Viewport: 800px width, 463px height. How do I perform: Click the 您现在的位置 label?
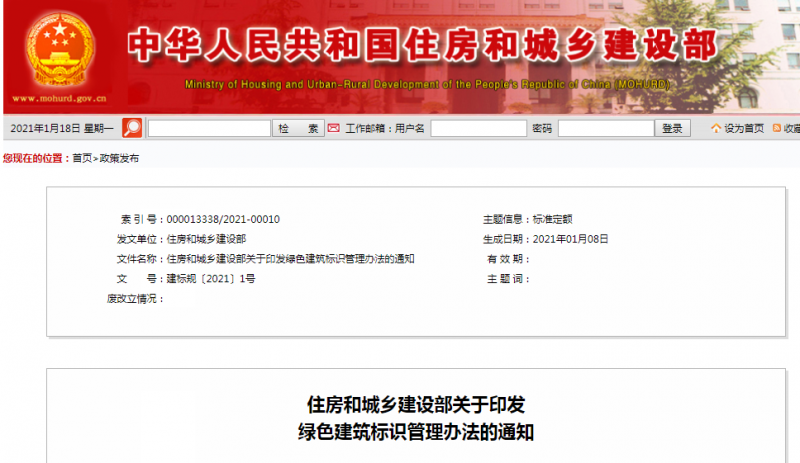pyautogui.click(x=36, y=158)
